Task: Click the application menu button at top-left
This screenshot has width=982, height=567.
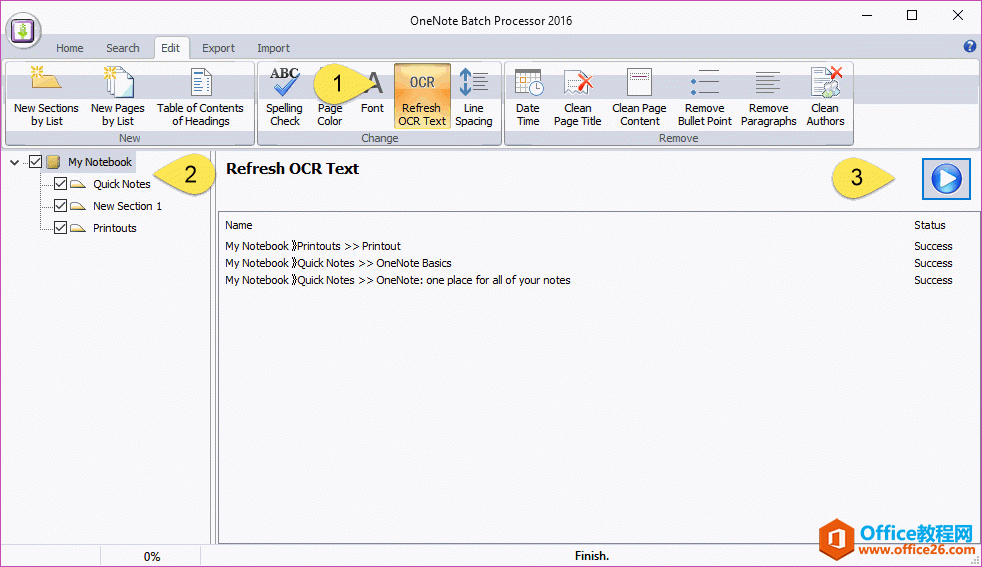Action: click(x=23, y=32)
